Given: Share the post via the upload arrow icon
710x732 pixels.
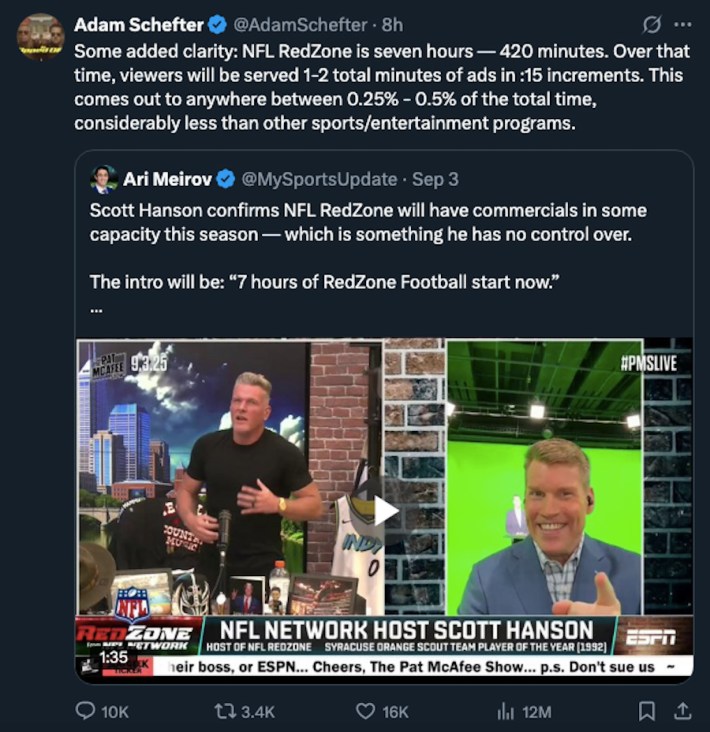Looking at the screenshot, I should 682,711.
